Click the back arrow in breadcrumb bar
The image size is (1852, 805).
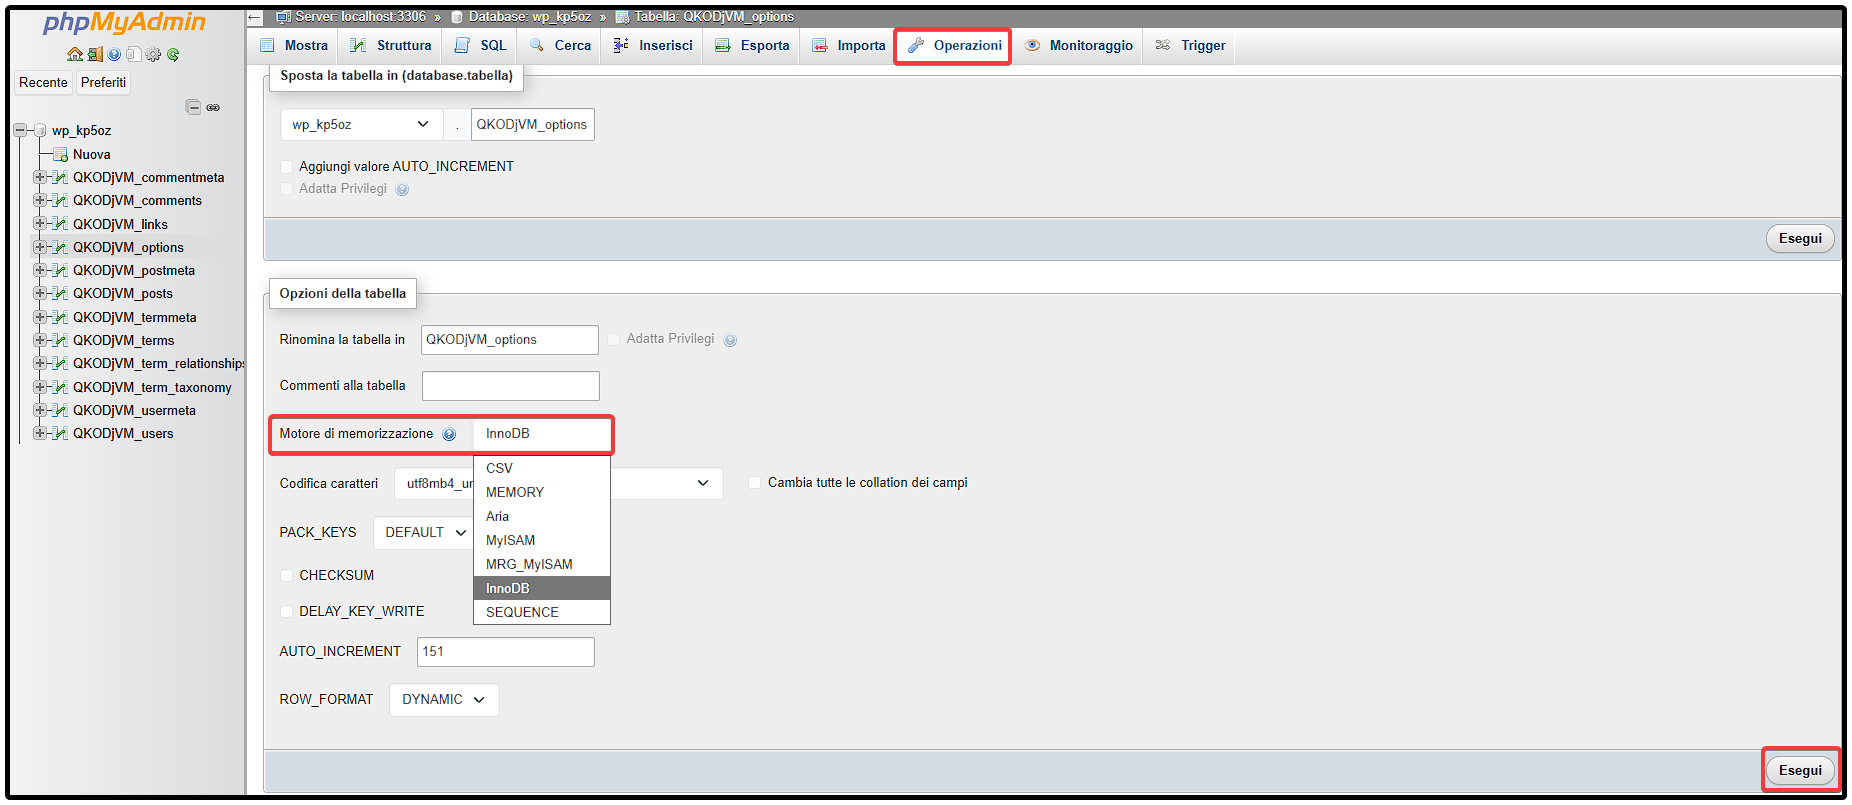tap(255, 17)
